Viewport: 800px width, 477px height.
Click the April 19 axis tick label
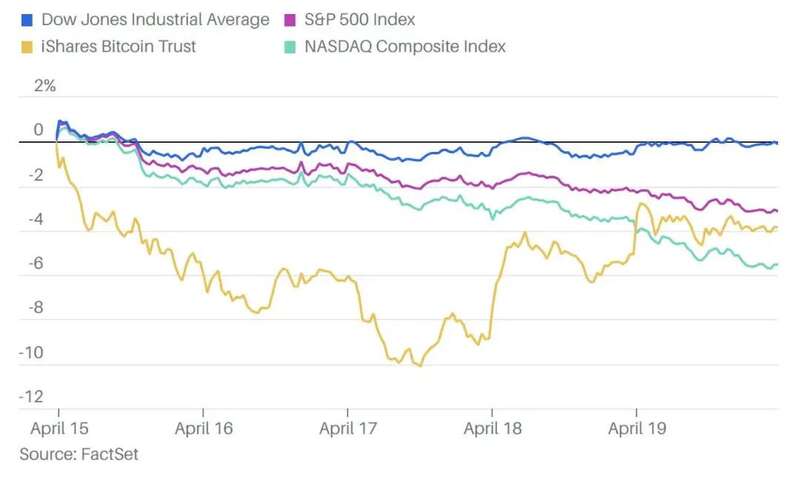point(637,429)
